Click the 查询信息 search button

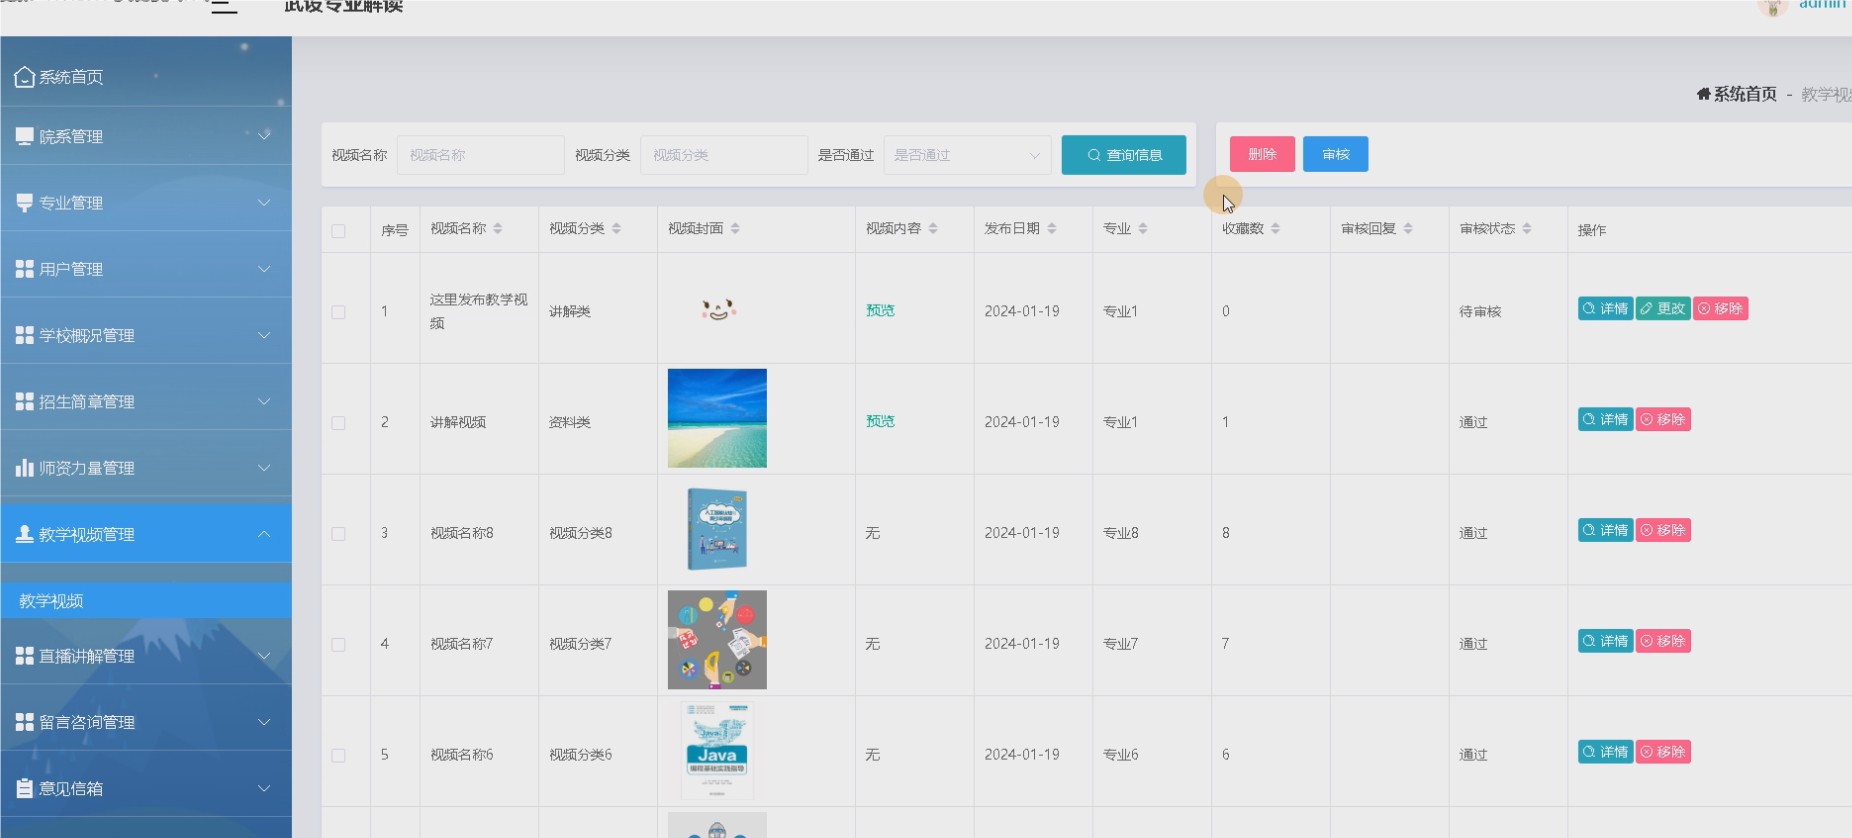click(1124, 155)
